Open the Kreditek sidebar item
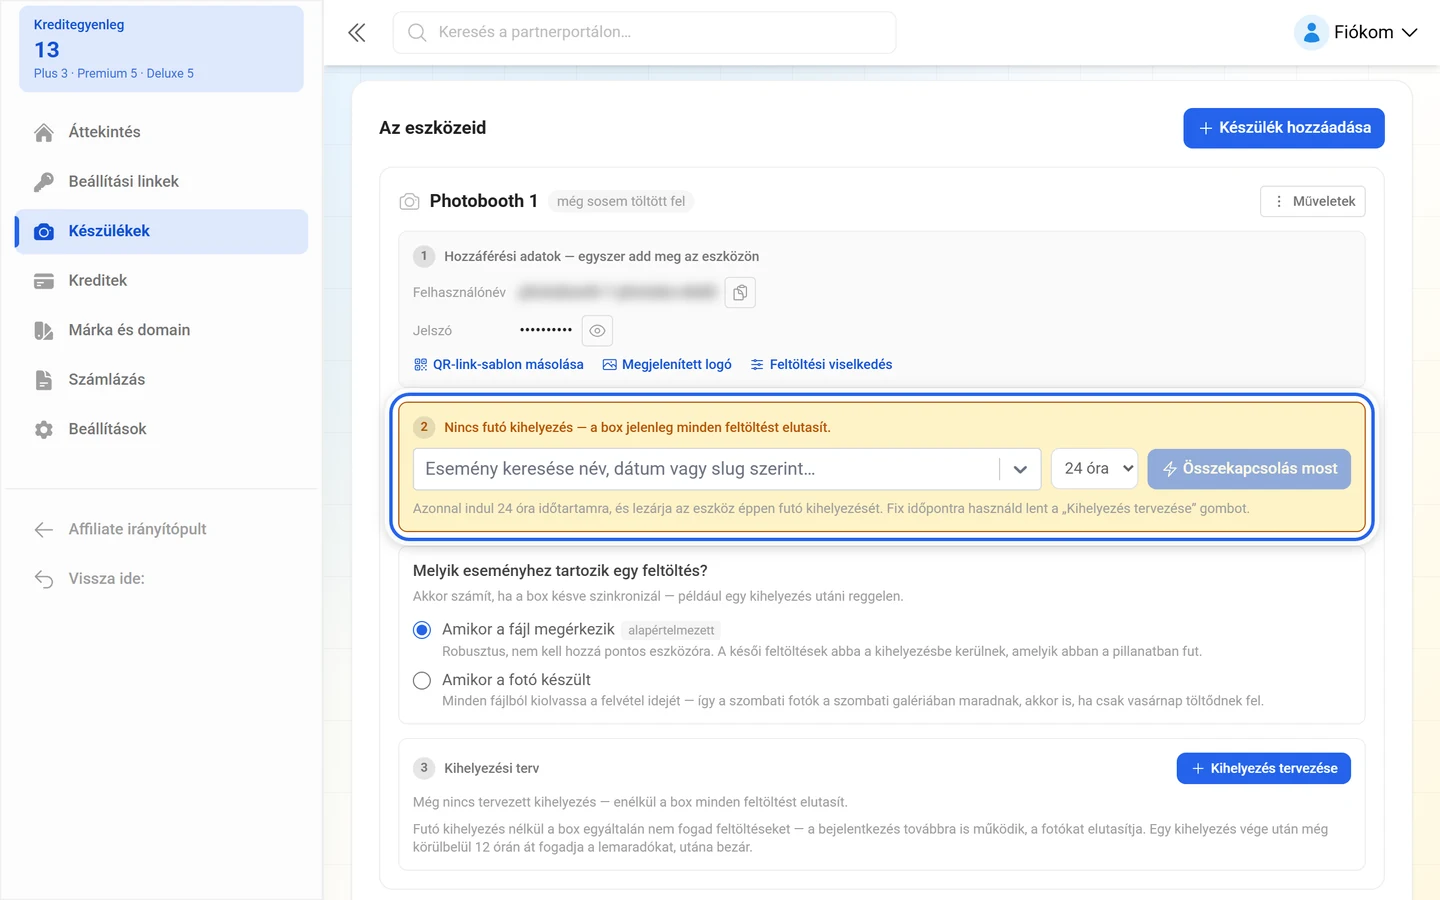The image size is (1440, 900). click(162, 281)
